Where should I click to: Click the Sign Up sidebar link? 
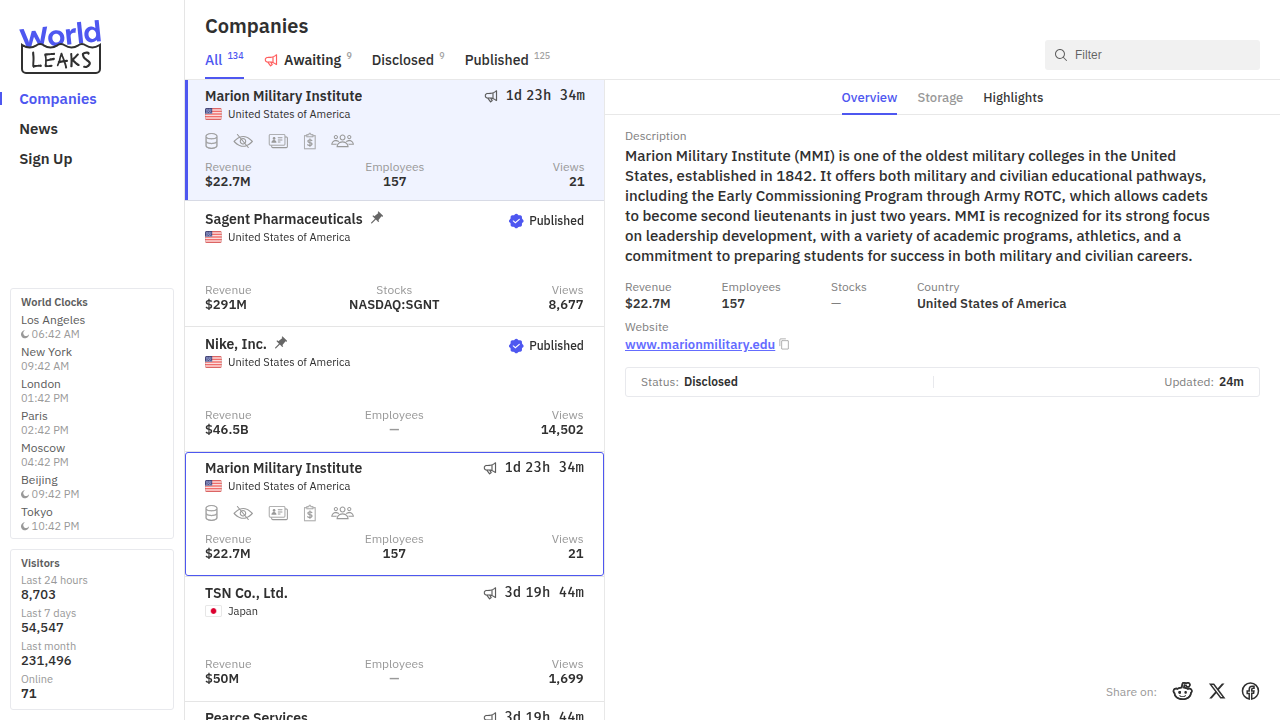[x=46, y=159]
